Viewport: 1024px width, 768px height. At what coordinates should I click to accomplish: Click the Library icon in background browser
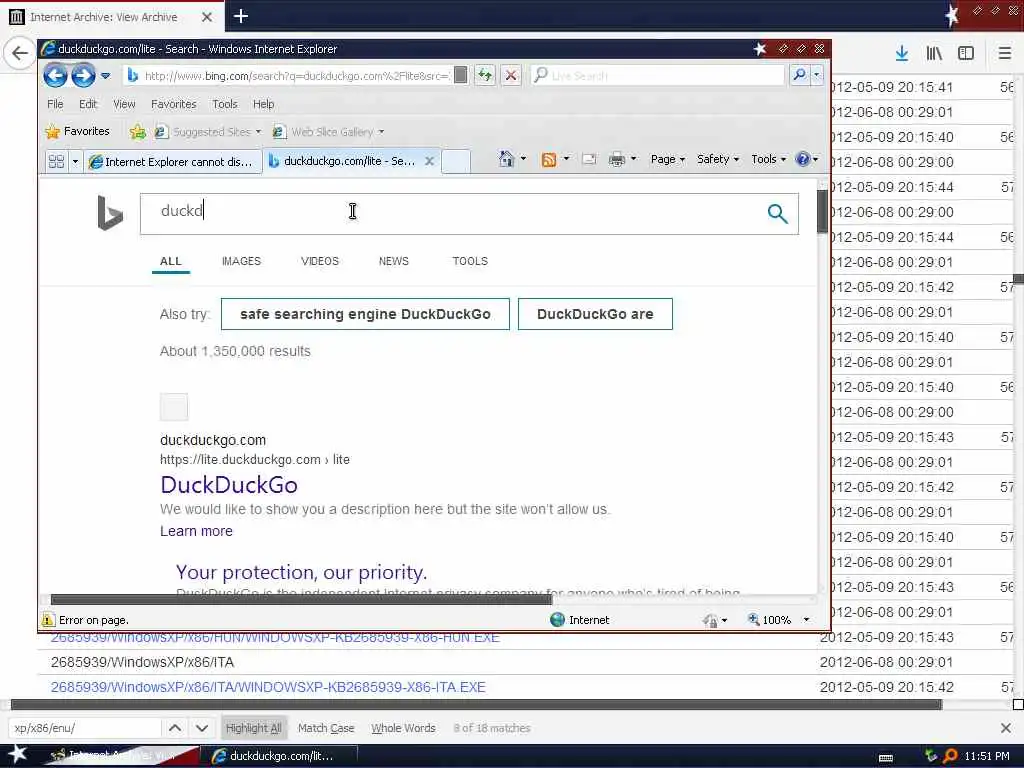point(934,54)
